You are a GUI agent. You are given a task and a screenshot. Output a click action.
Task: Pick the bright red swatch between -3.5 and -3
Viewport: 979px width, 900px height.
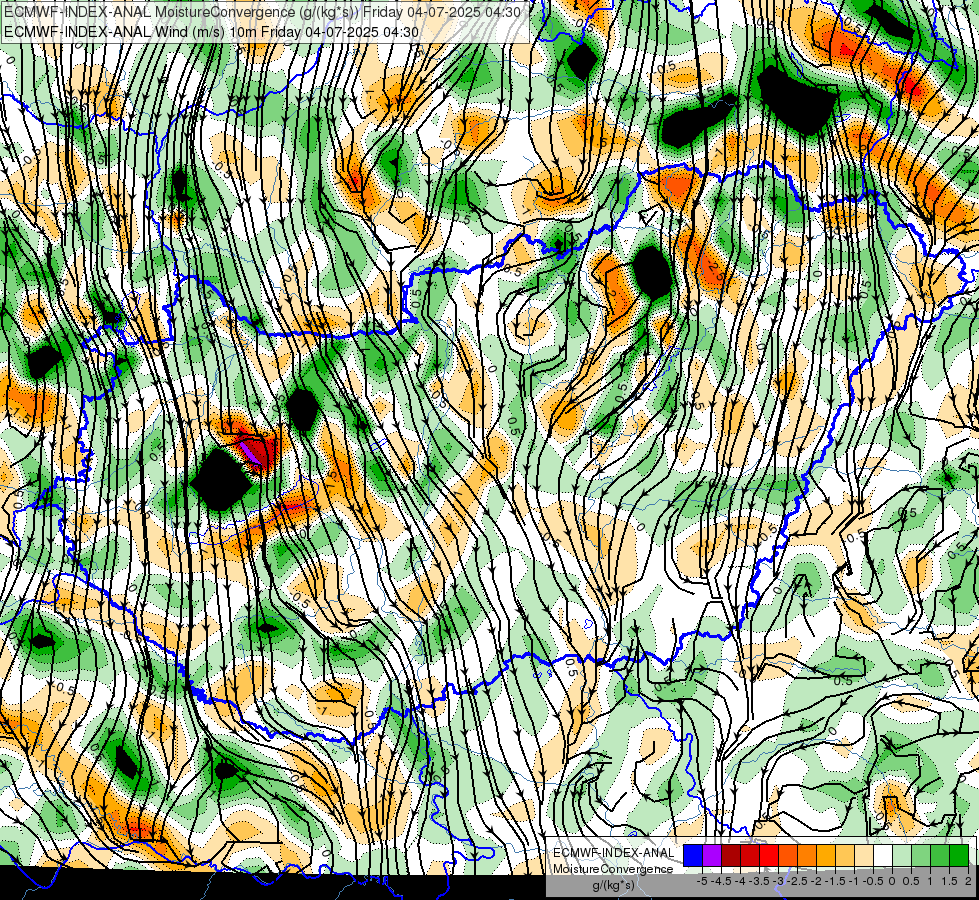(769, 856)
